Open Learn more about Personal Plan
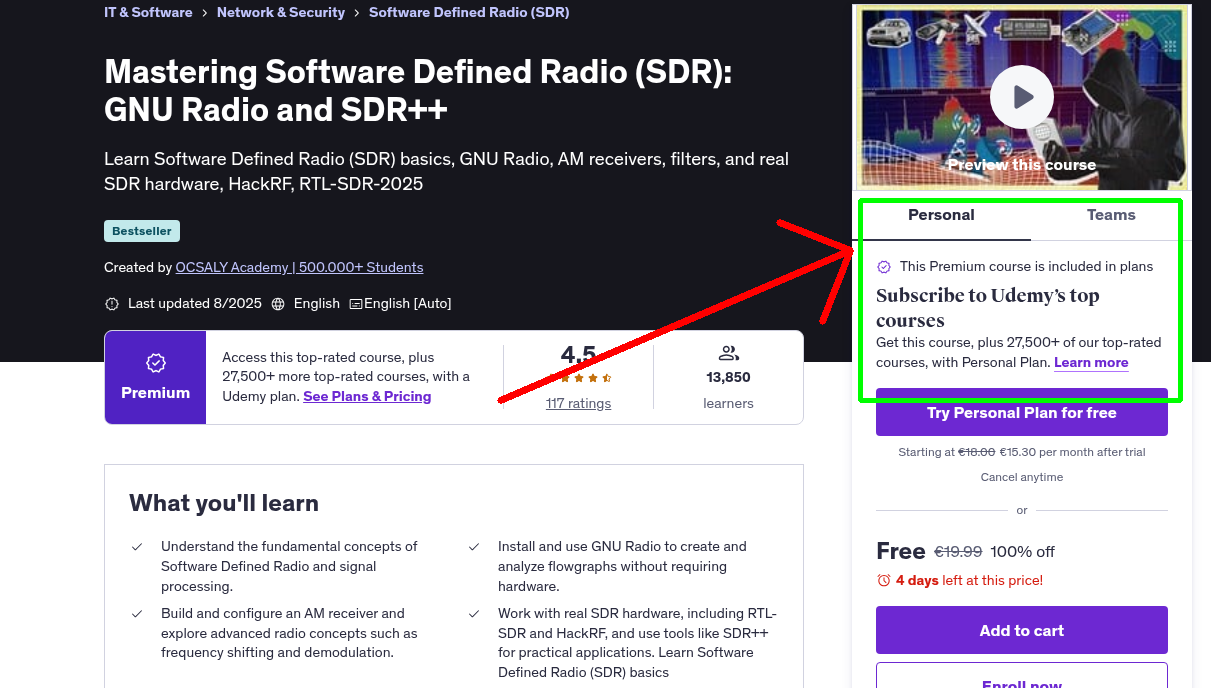This screenshot has width=1211, height=688. click(x=1091, y=362)
